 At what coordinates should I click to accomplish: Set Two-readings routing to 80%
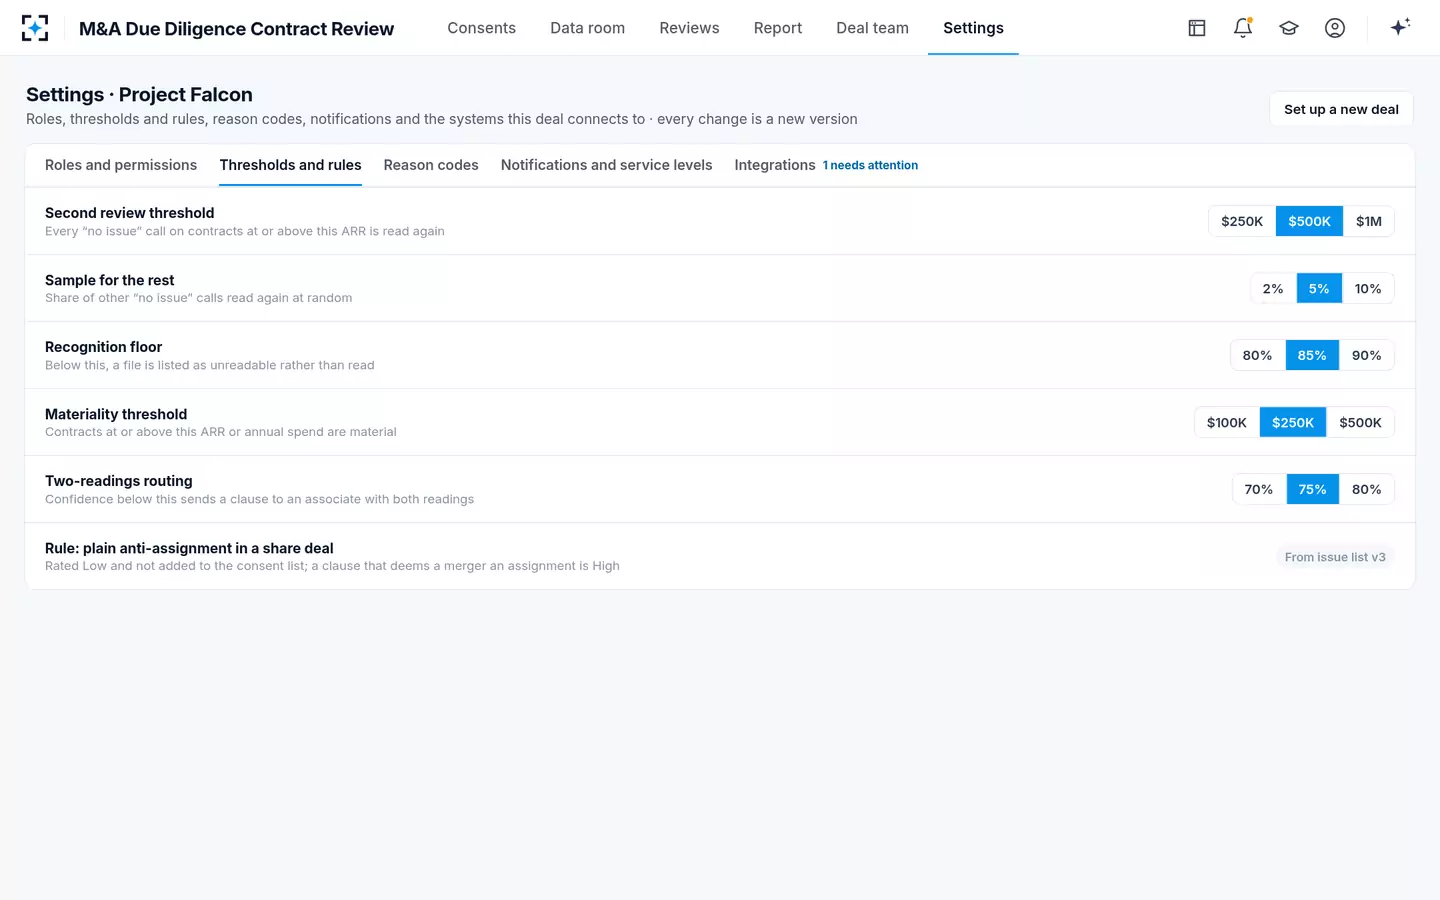click(x=1367, y=489)
